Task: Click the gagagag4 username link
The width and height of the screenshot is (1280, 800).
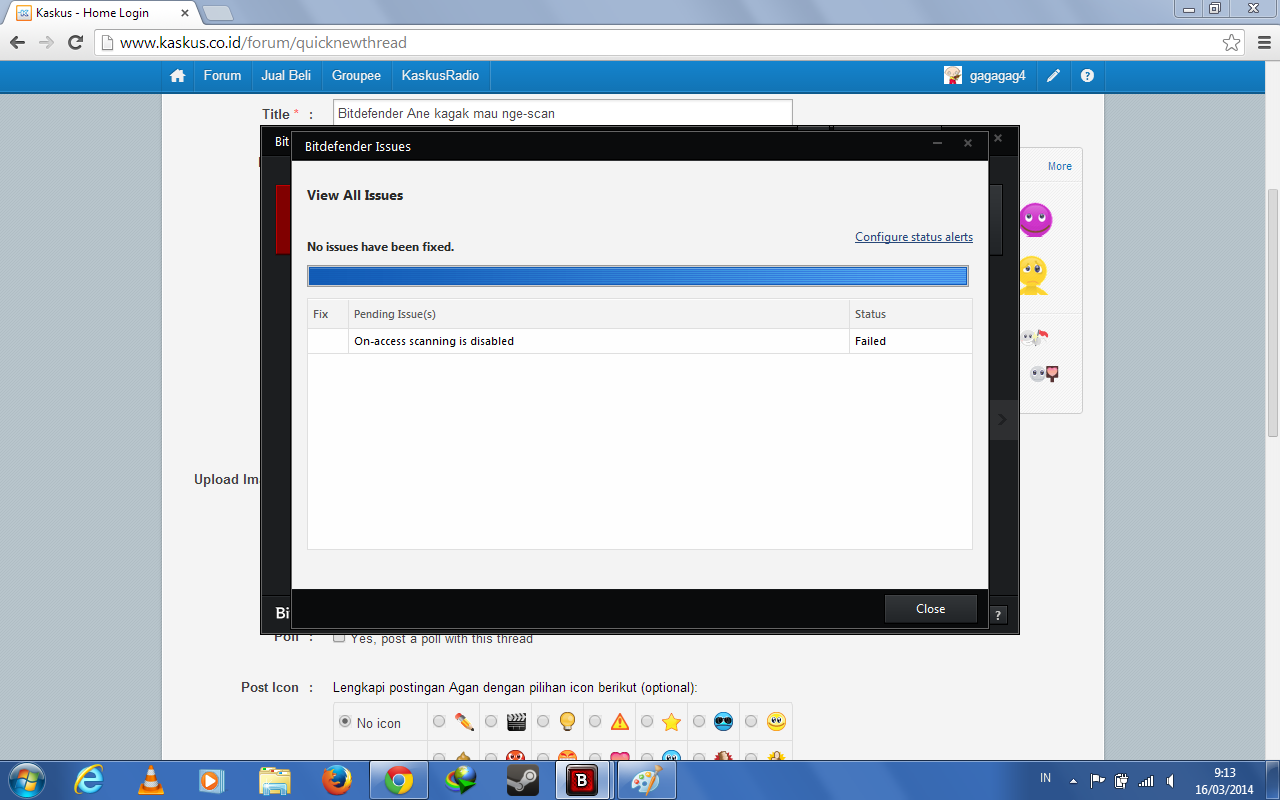Action: [997, 76]
